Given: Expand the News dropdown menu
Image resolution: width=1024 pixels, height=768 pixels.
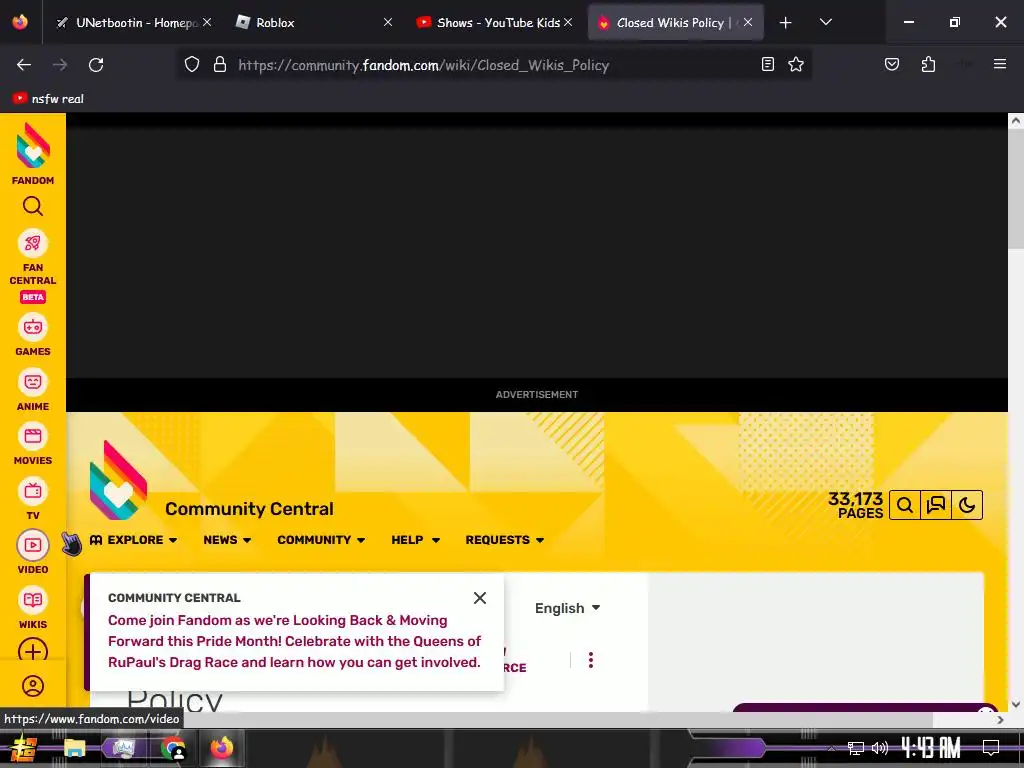Looking at the screenshot, I should click(227, 540).
